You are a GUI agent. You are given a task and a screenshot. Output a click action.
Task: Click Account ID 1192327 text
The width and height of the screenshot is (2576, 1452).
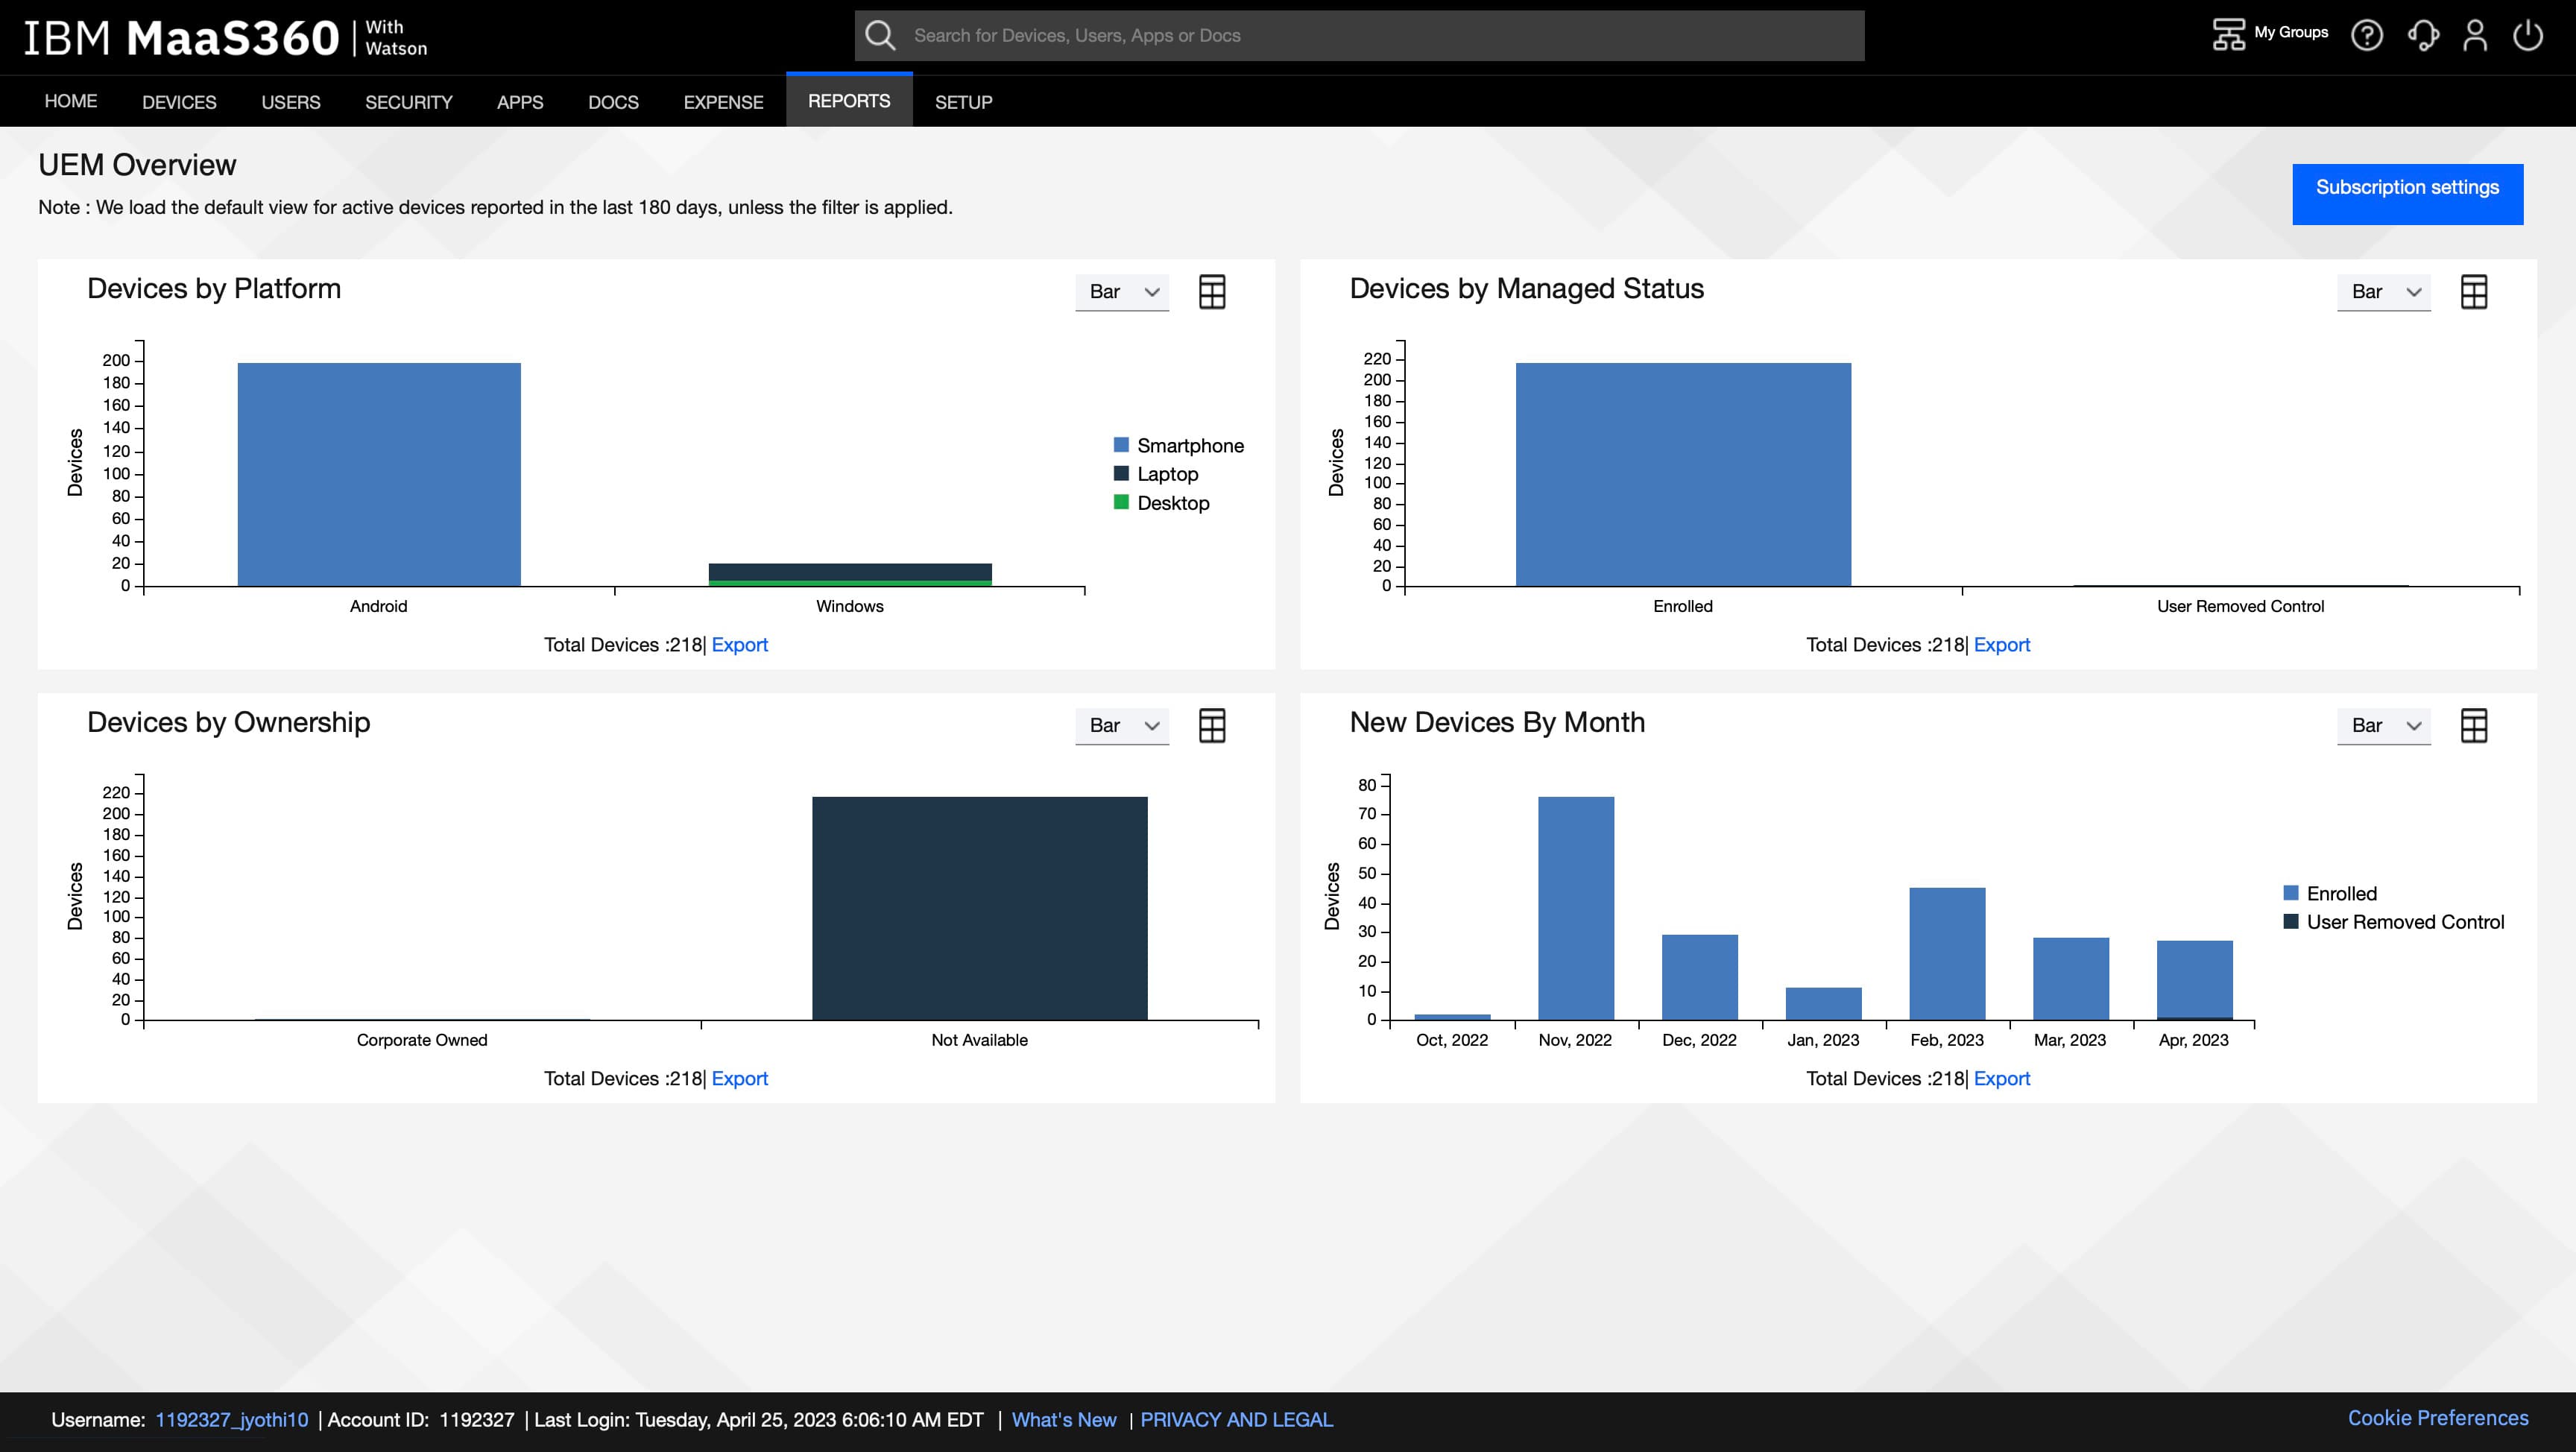(x=421, y=1420)
